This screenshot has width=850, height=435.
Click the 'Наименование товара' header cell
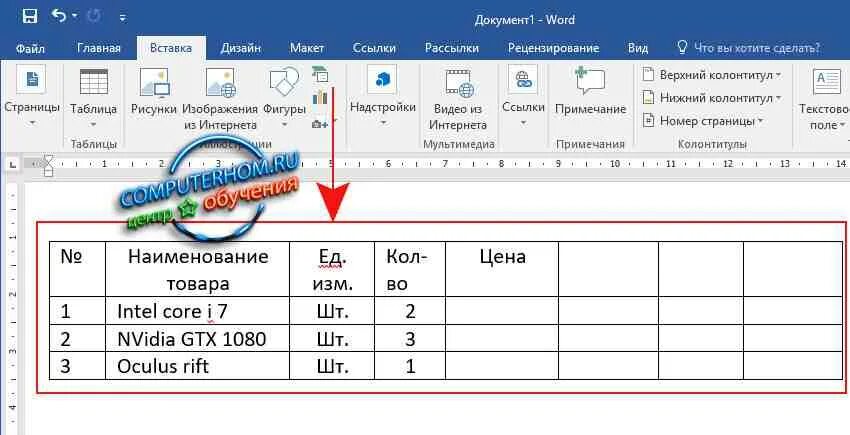198,270
